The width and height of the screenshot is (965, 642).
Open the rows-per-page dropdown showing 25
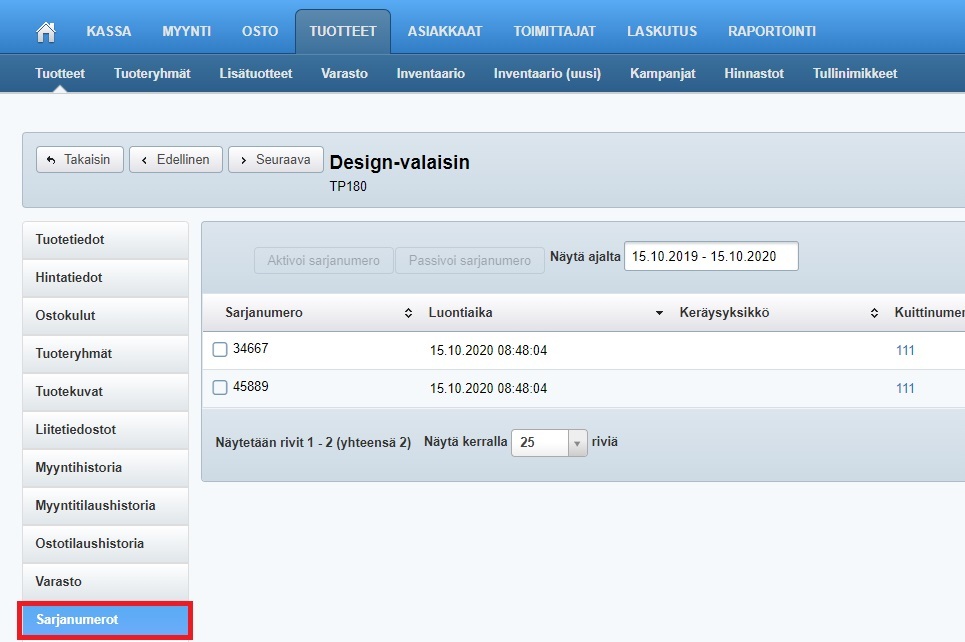[577, 443]
